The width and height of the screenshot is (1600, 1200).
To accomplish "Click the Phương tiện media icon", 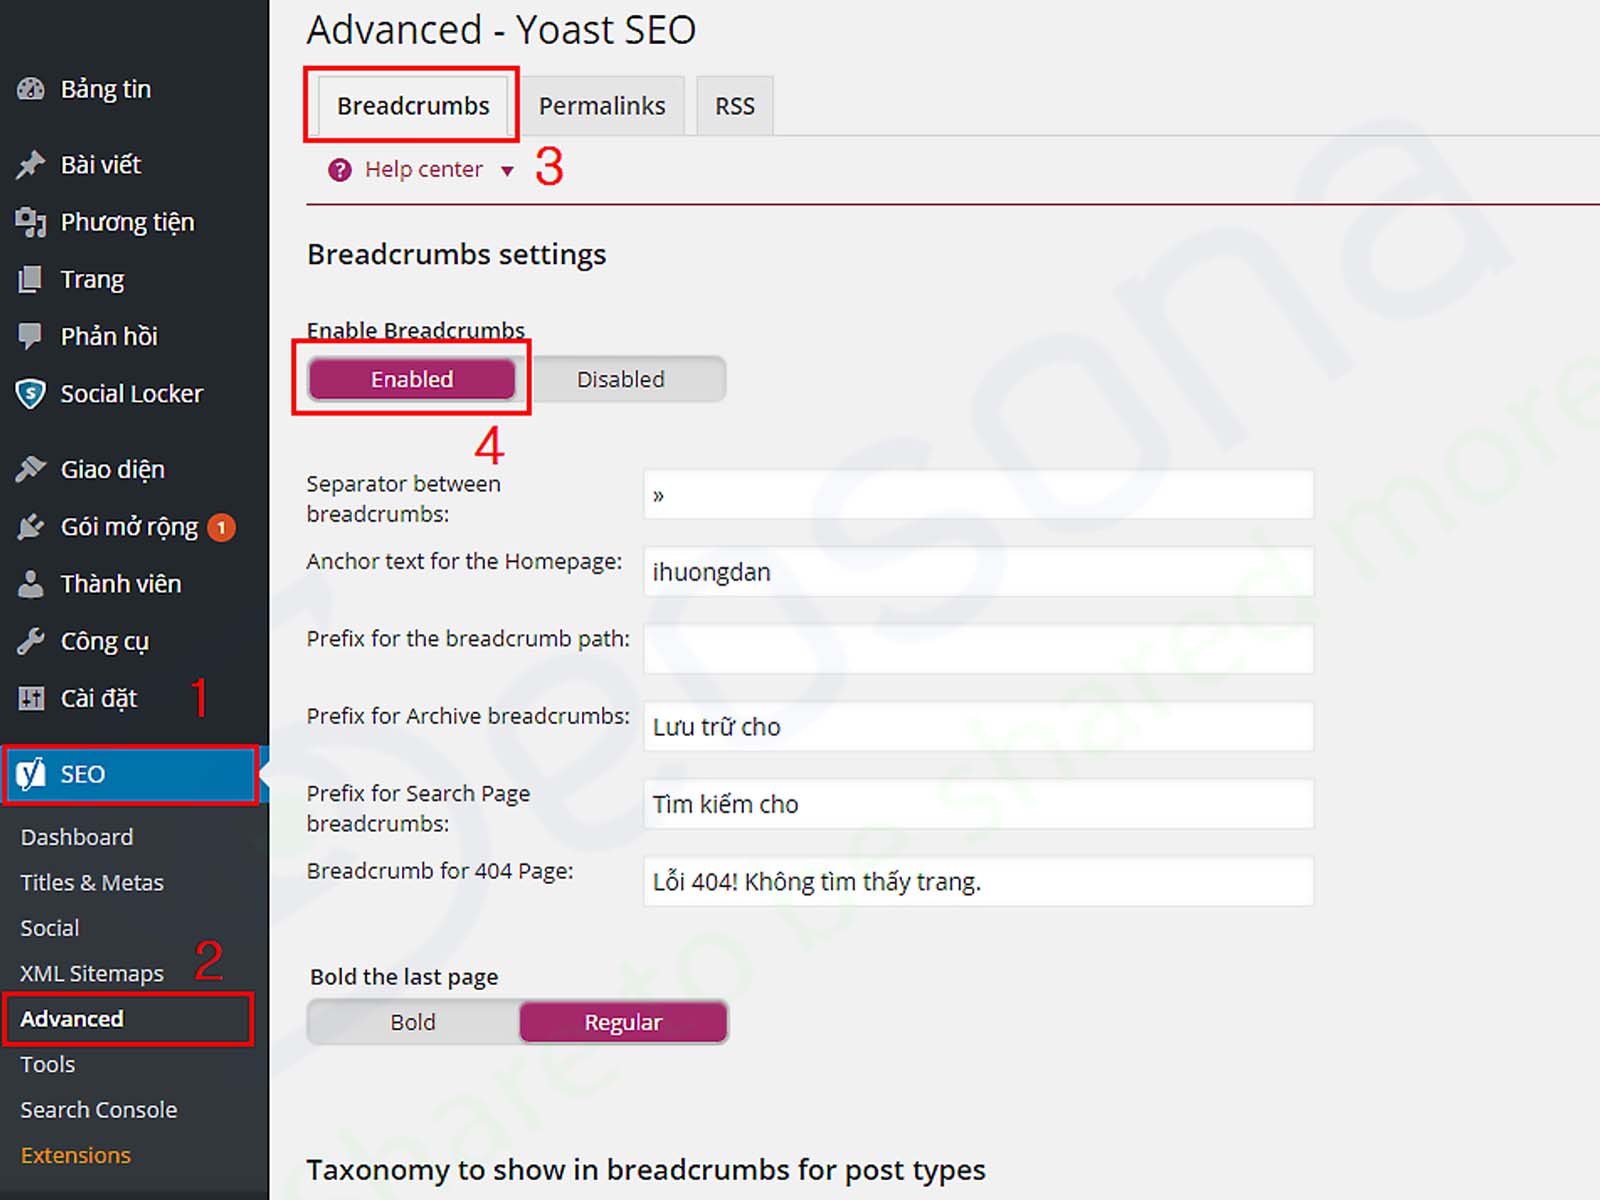I will coord(31,222).
